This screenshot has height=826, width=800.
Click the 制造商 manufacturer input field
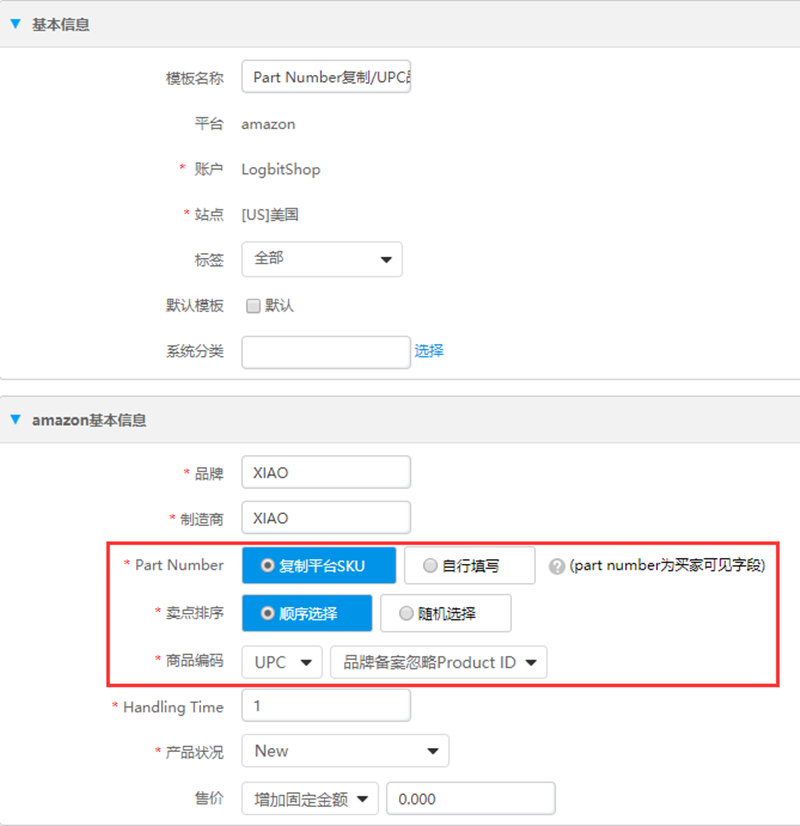click(x=326, y=518)
